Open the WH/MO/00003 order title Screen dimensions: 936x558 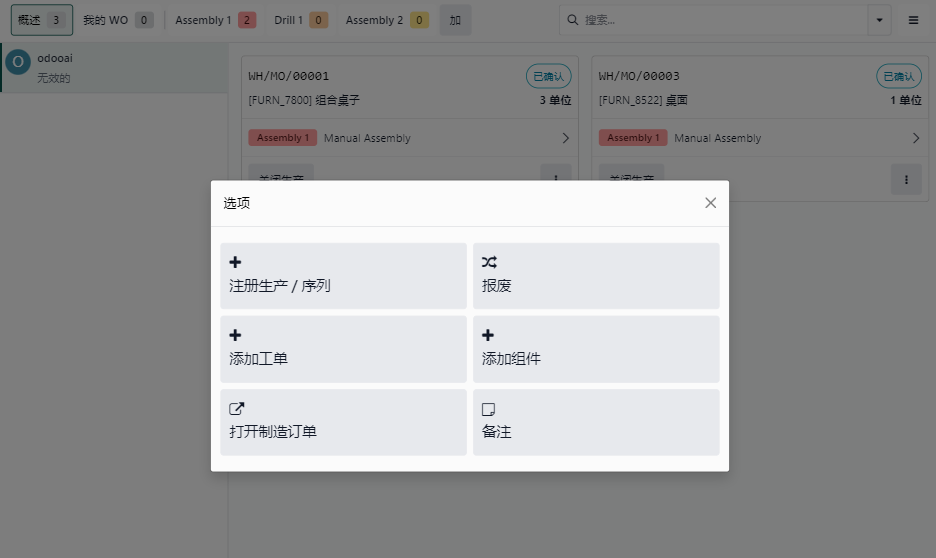click(639, 76)
